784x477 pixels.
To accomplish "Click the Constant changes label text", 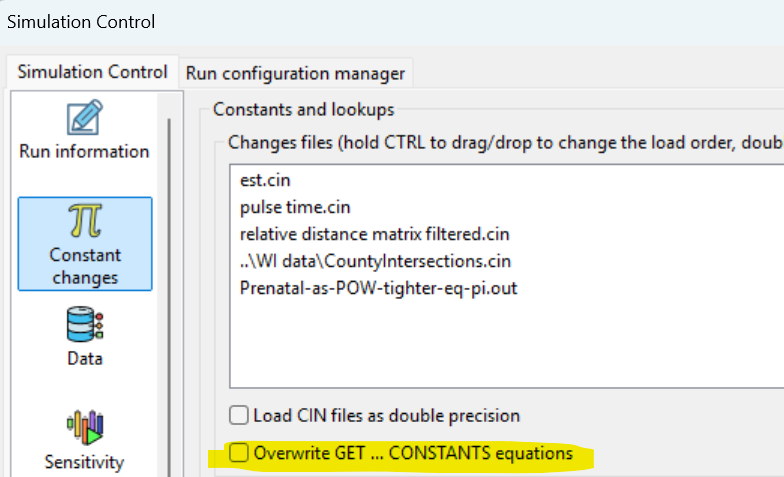I will (x=85, y=266).
